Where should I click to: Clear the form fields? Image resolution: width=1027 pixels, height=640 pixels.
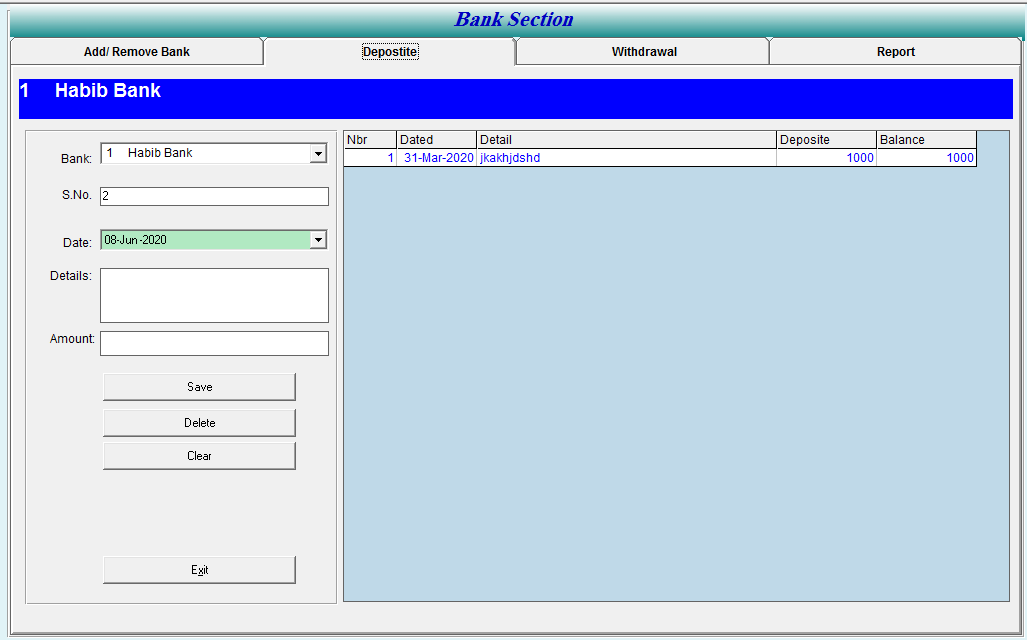(x=199, y=456)
